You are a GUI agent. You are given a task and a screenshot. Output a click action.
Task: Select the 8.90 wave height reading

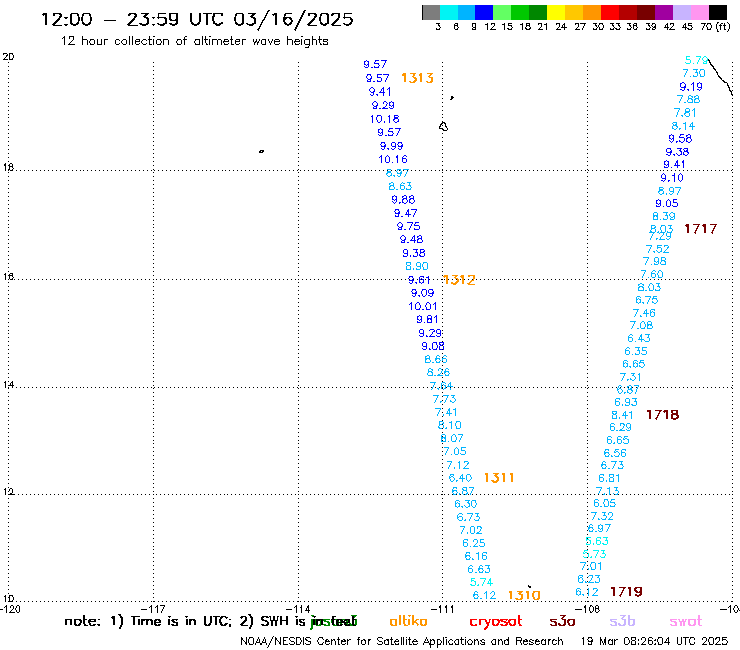point(417,266)
